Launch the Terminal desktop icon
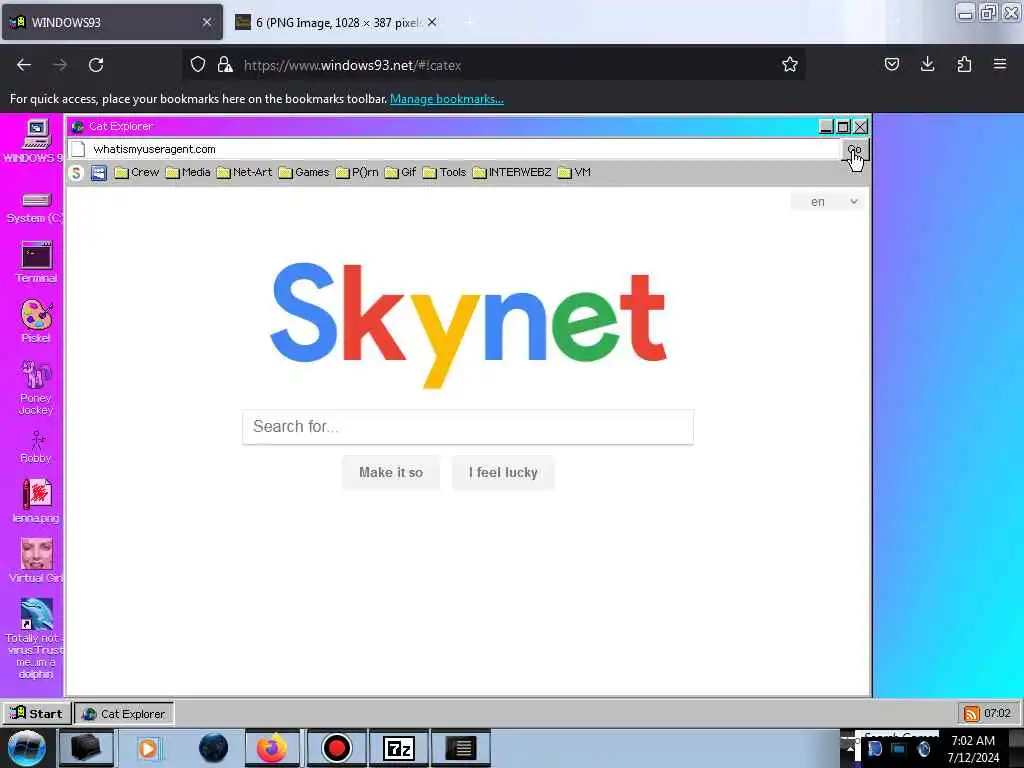The image size is (1024, 768). (36, 261)
